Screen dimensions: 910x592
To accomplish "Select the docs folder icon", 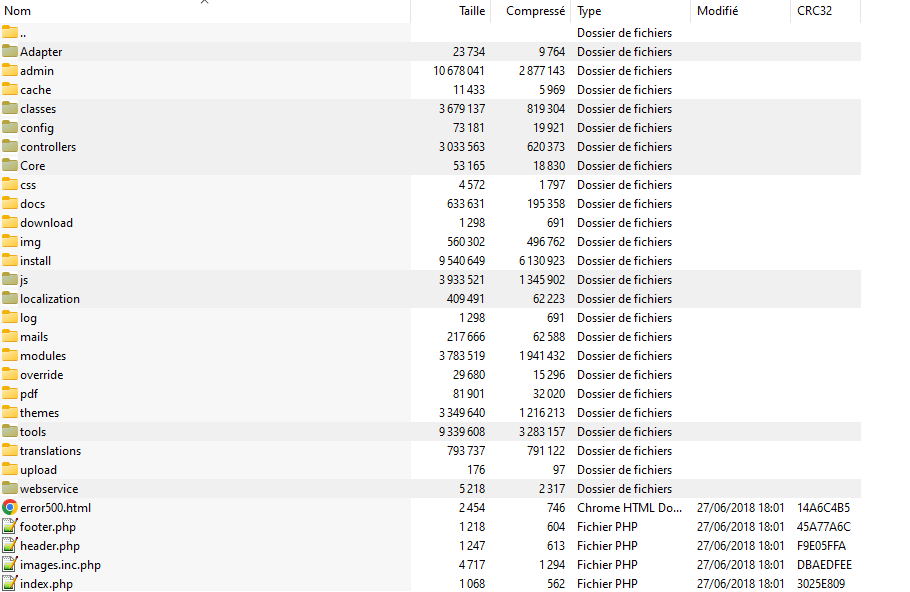I will [x=10, y=203].
